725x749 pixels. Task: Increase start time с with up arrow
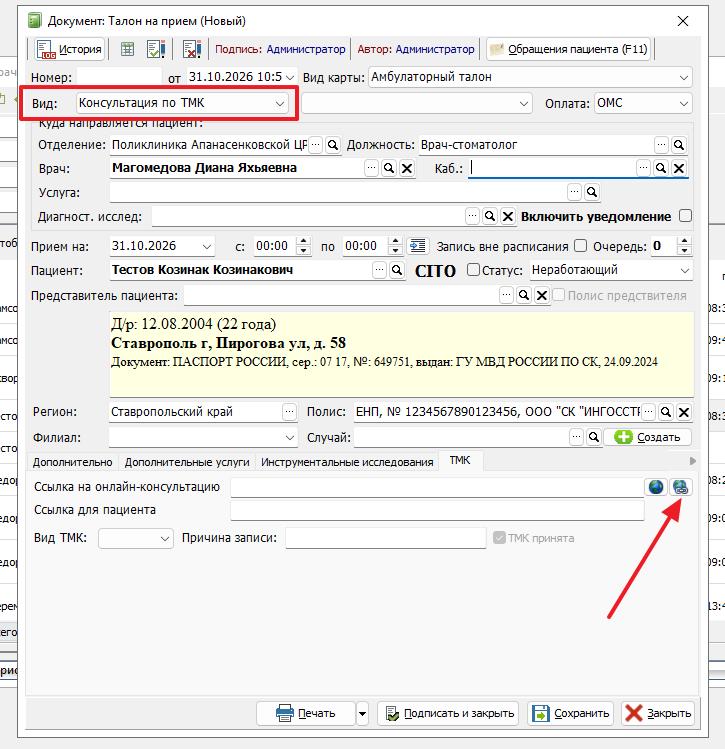(x=304, y=241)
